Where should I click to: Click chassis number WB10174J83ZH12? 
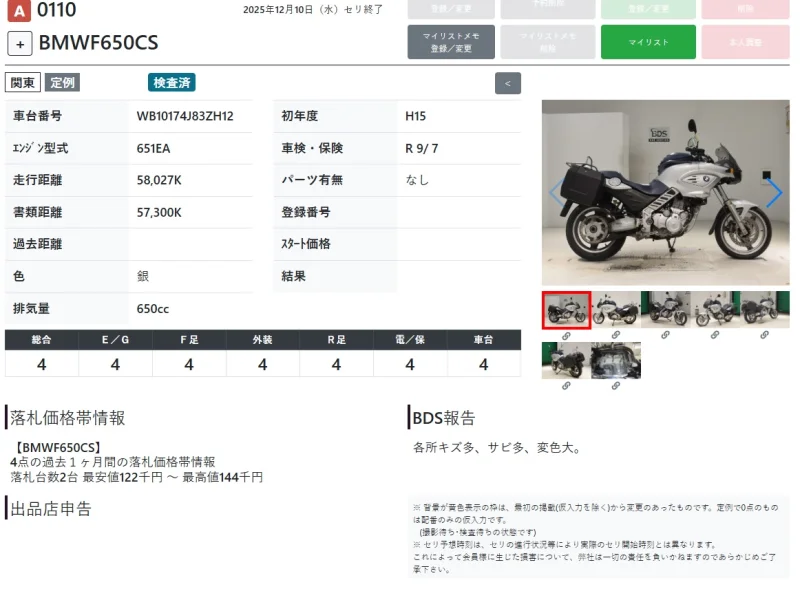pos(185,116)
